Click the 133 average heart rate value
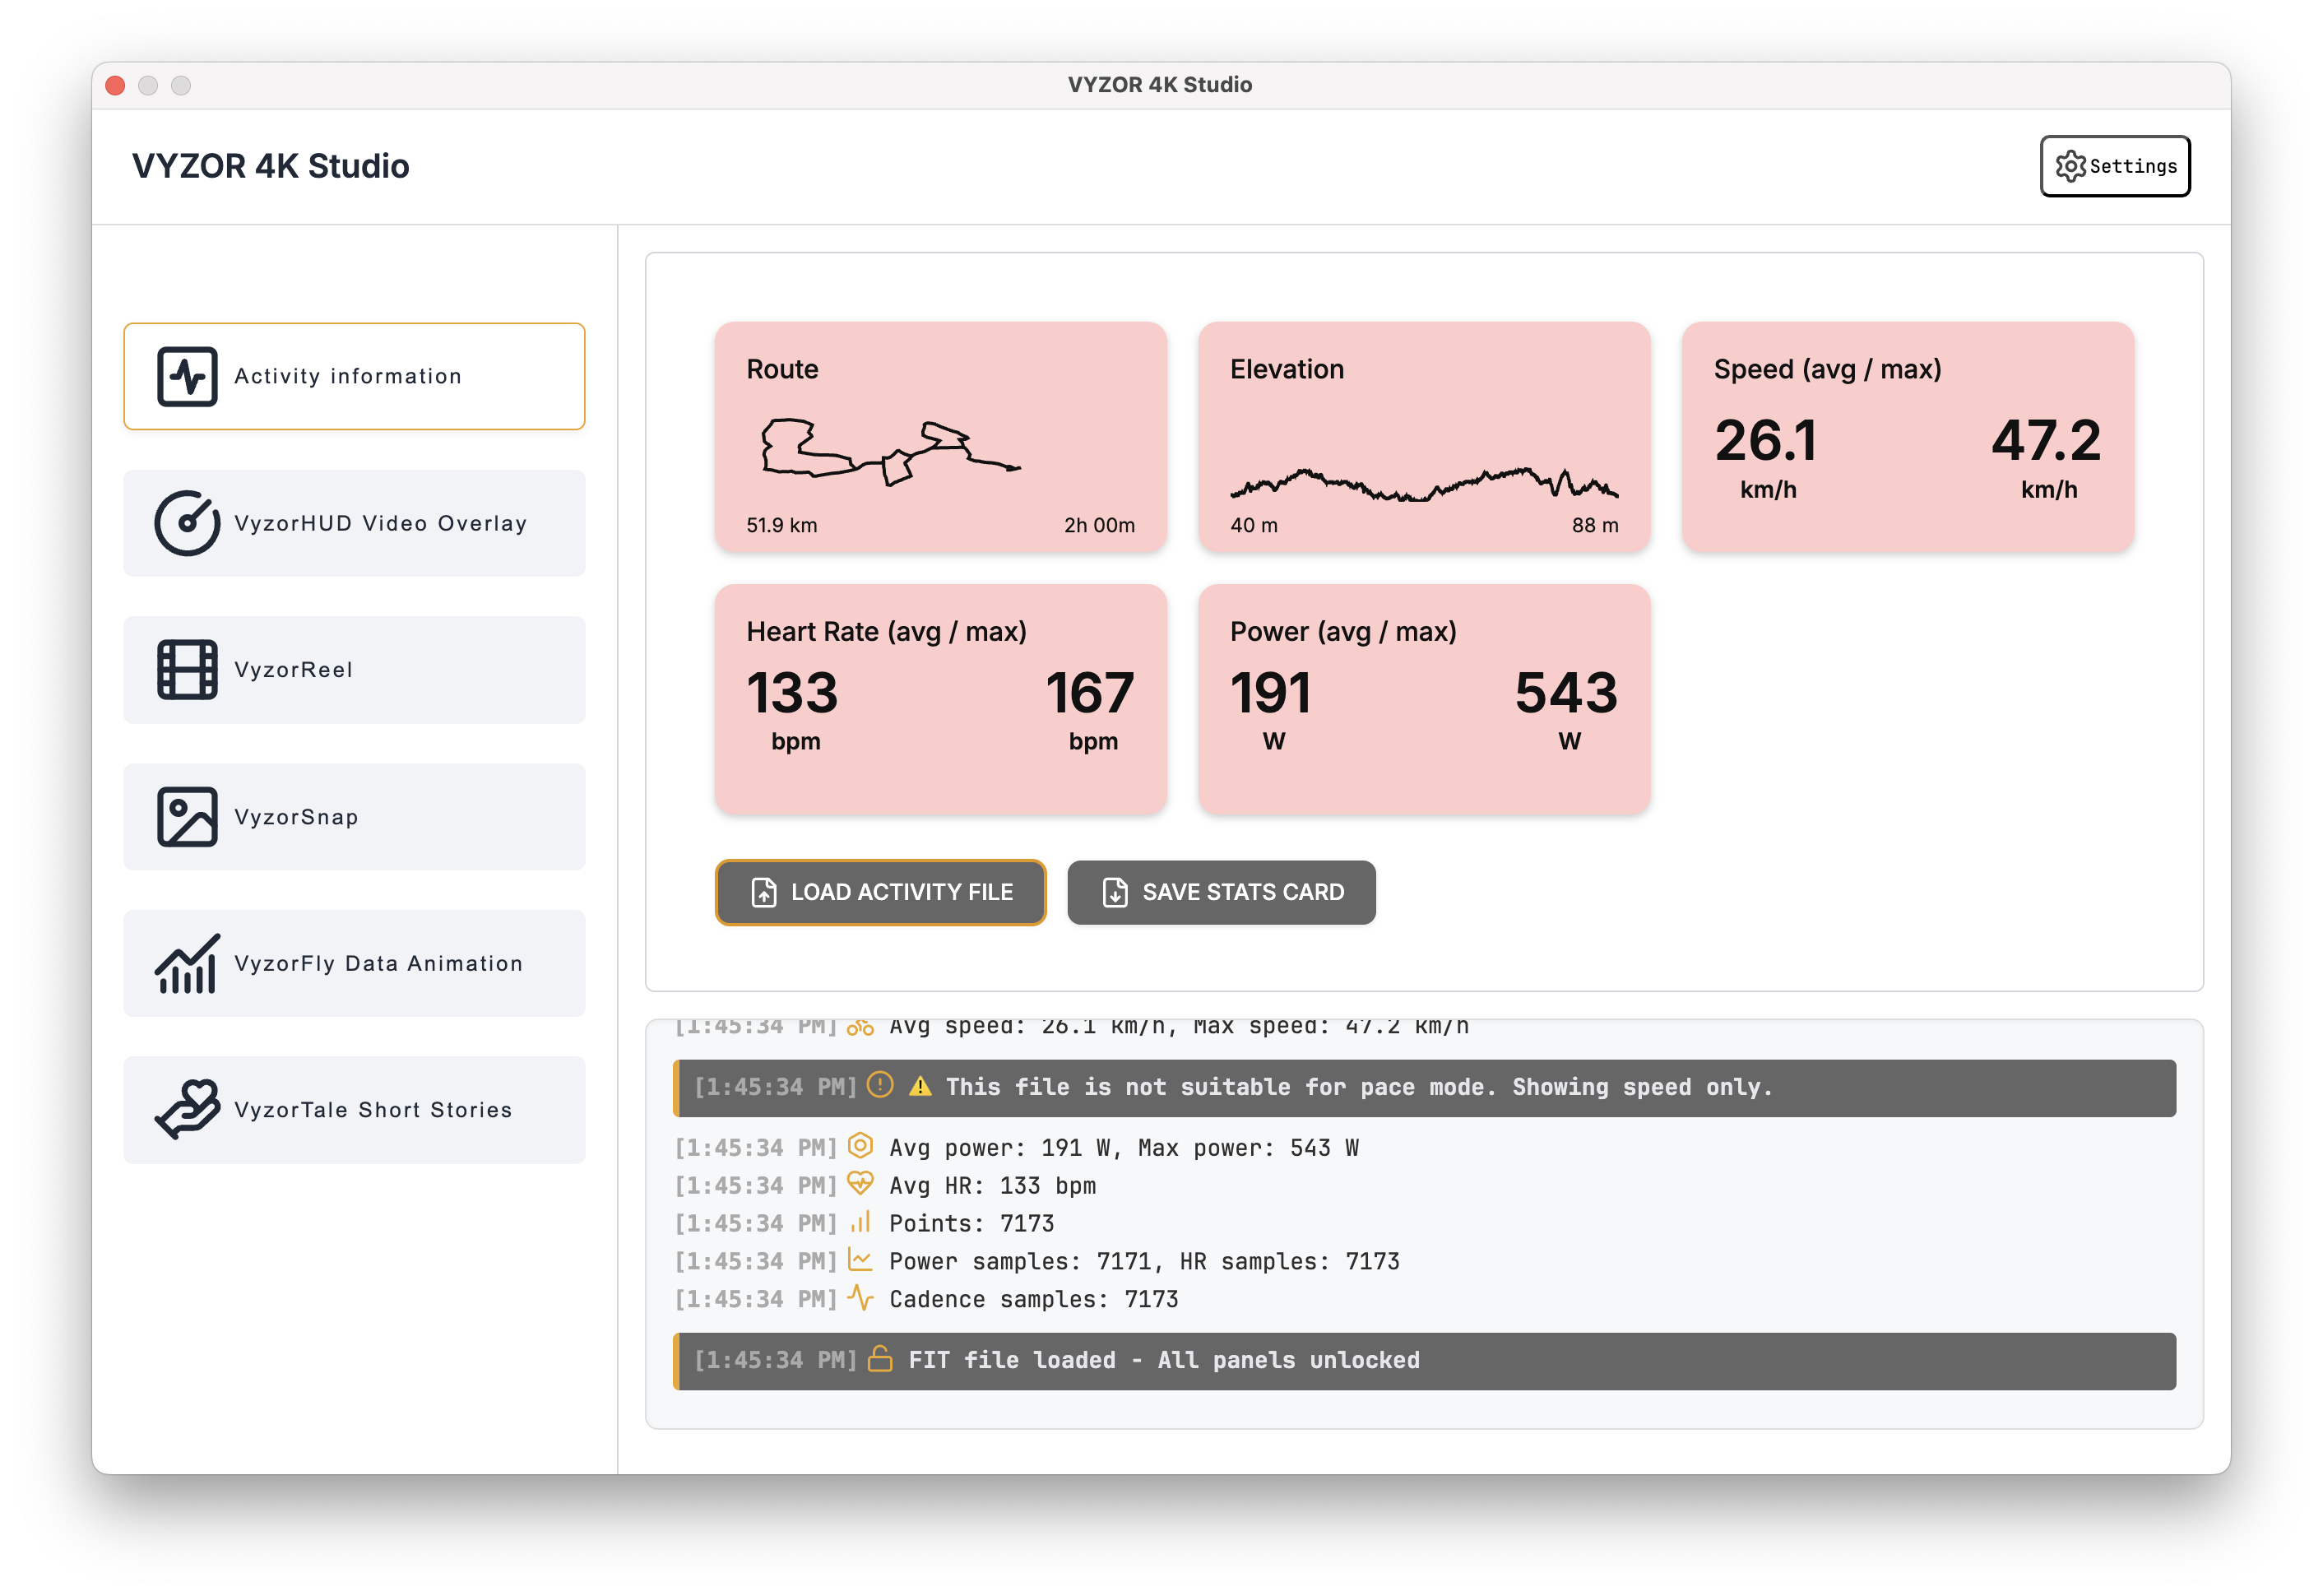Image resolution: width=2323 pixels, height=1596 pixels. tap(793, 693)
